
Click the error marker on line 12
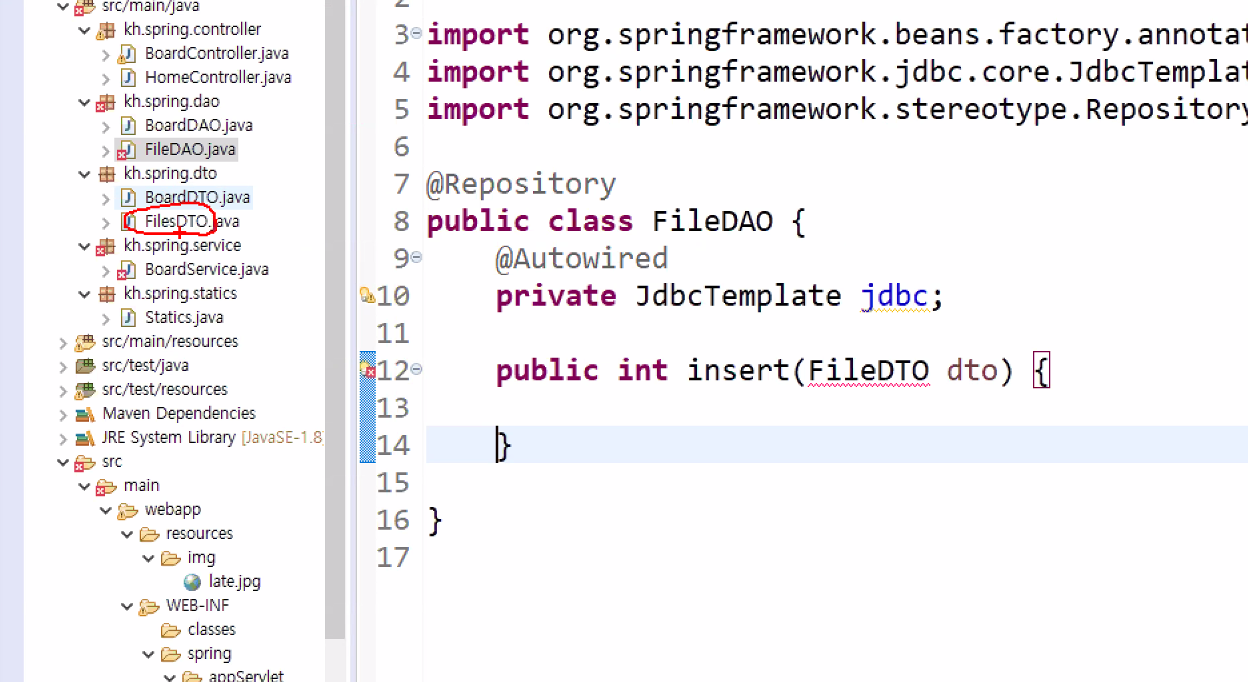(368, 371)
